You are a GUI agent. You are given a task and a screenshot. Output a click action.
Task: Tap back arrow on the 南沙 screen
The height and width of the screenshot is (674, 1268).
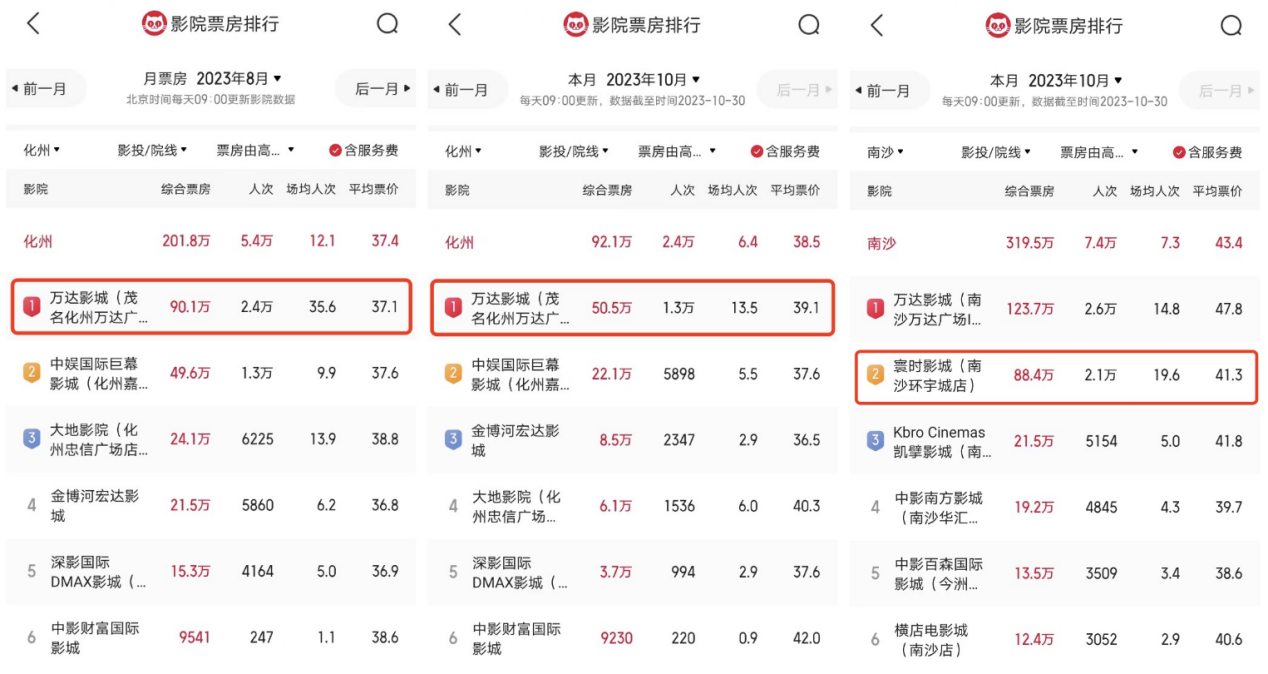point(877,24)
